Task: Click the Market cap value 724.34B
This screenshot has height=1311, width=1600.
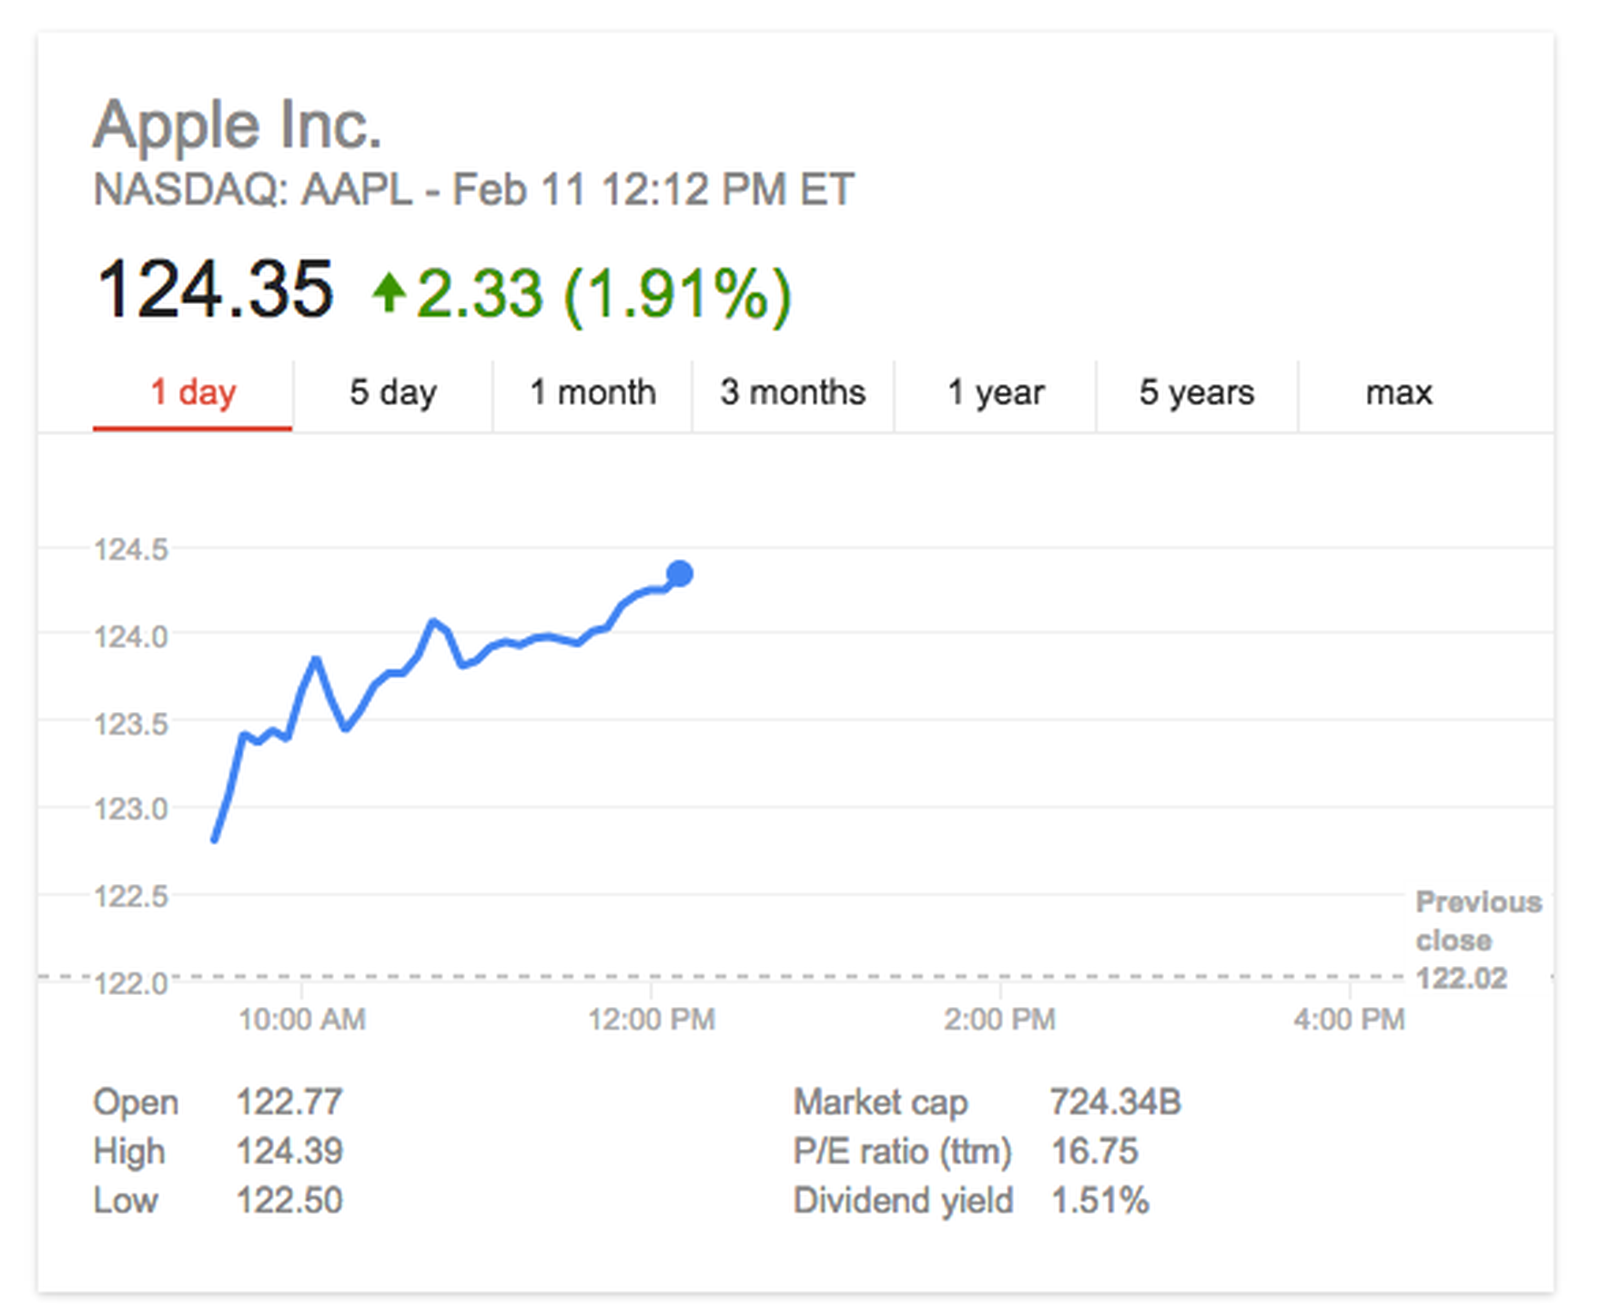Action: [x=1116, y=1101]
